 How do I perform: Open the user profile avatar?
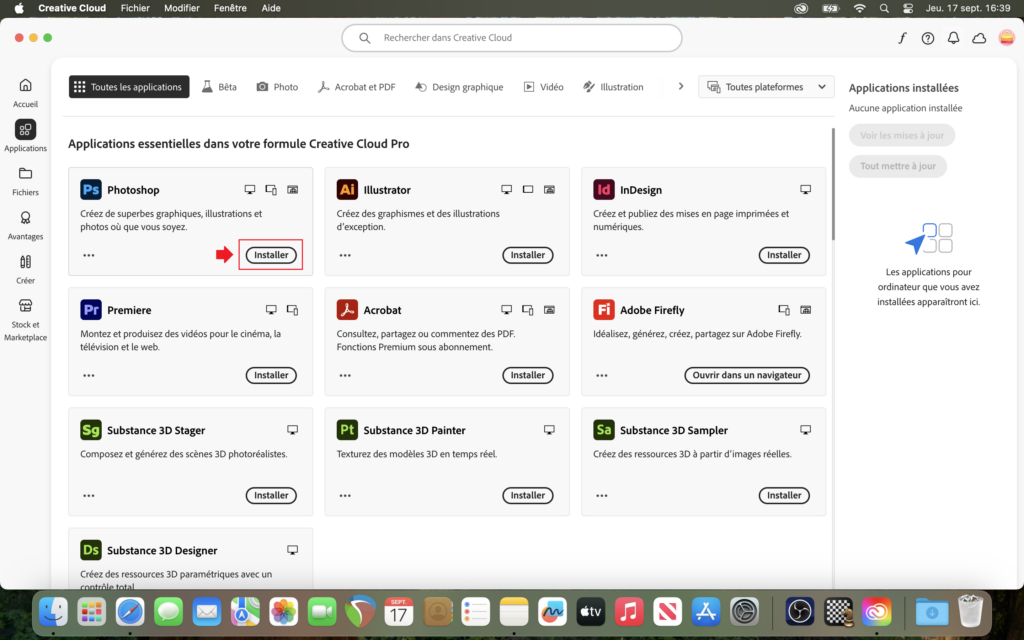[1006, 38]
